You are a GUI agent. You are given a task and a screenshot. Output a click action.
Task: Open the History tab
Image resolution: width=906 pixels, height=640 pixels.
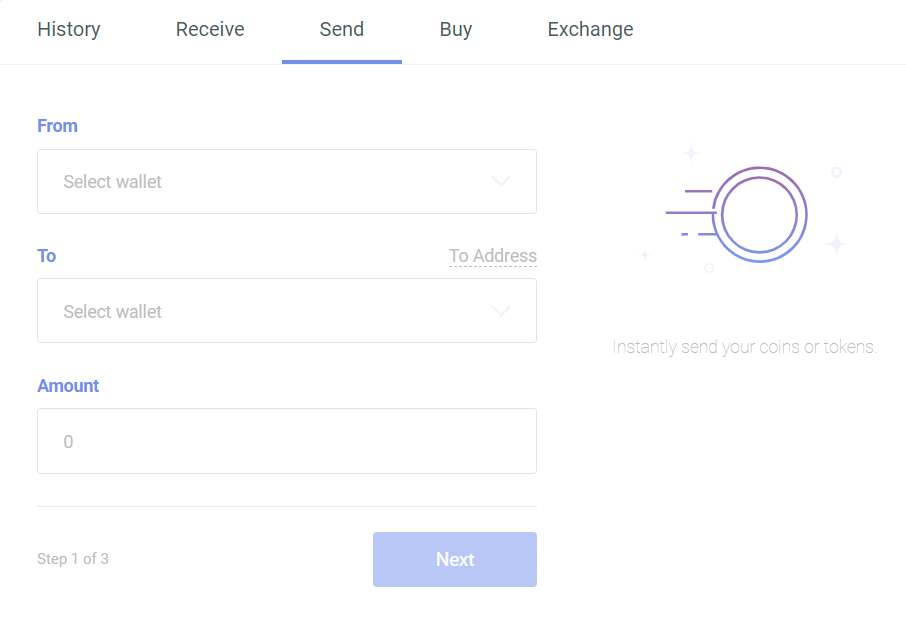click(x=69, y=30)
